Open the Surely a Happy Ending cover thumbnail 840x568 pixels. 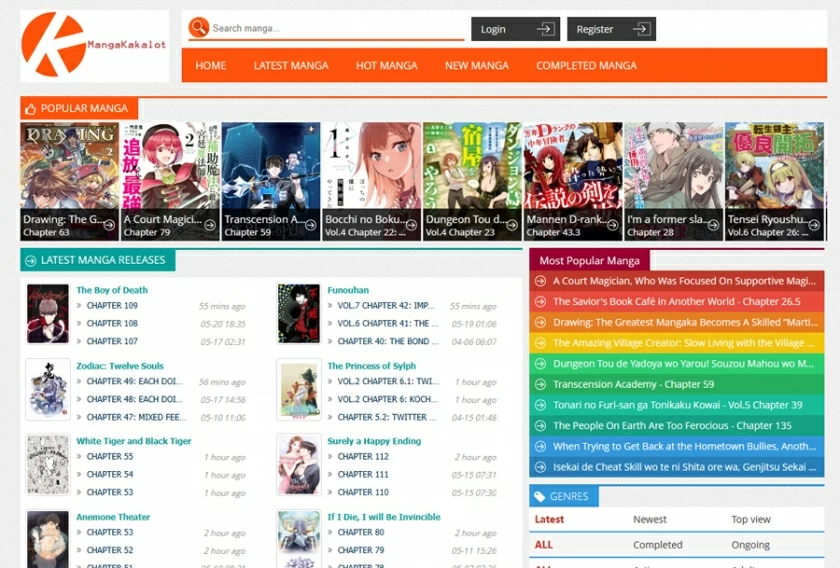tap(299, 465)
